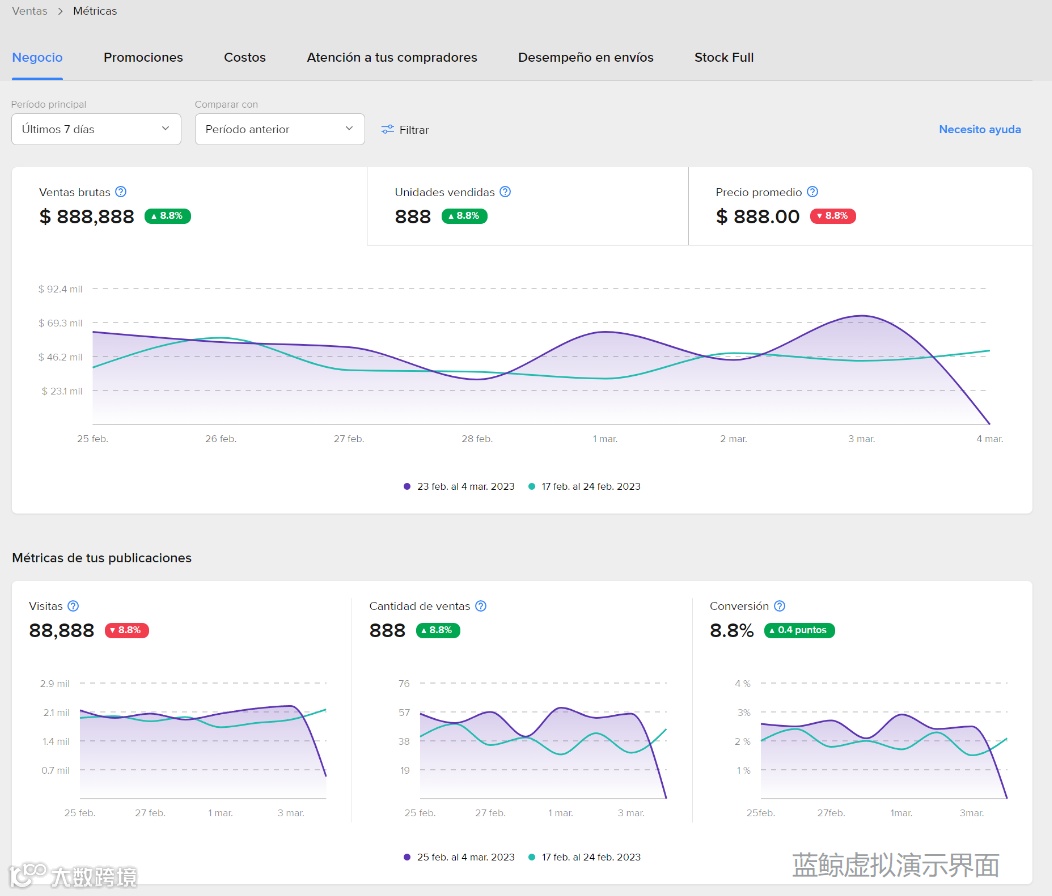
Task: Open help icon next to Precio promedio
Action: click(x=812, y=192)
